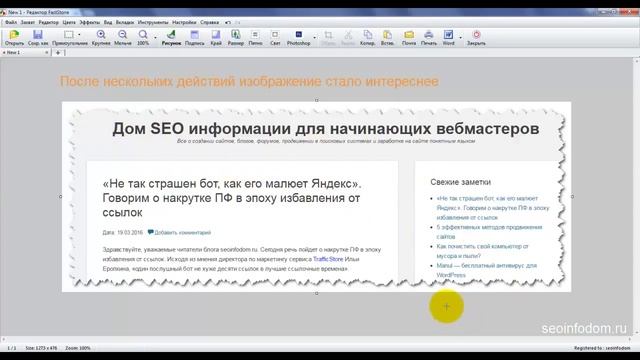Open the Настройки menu
This screenshot has width=640, height=360.
point(184,22)
